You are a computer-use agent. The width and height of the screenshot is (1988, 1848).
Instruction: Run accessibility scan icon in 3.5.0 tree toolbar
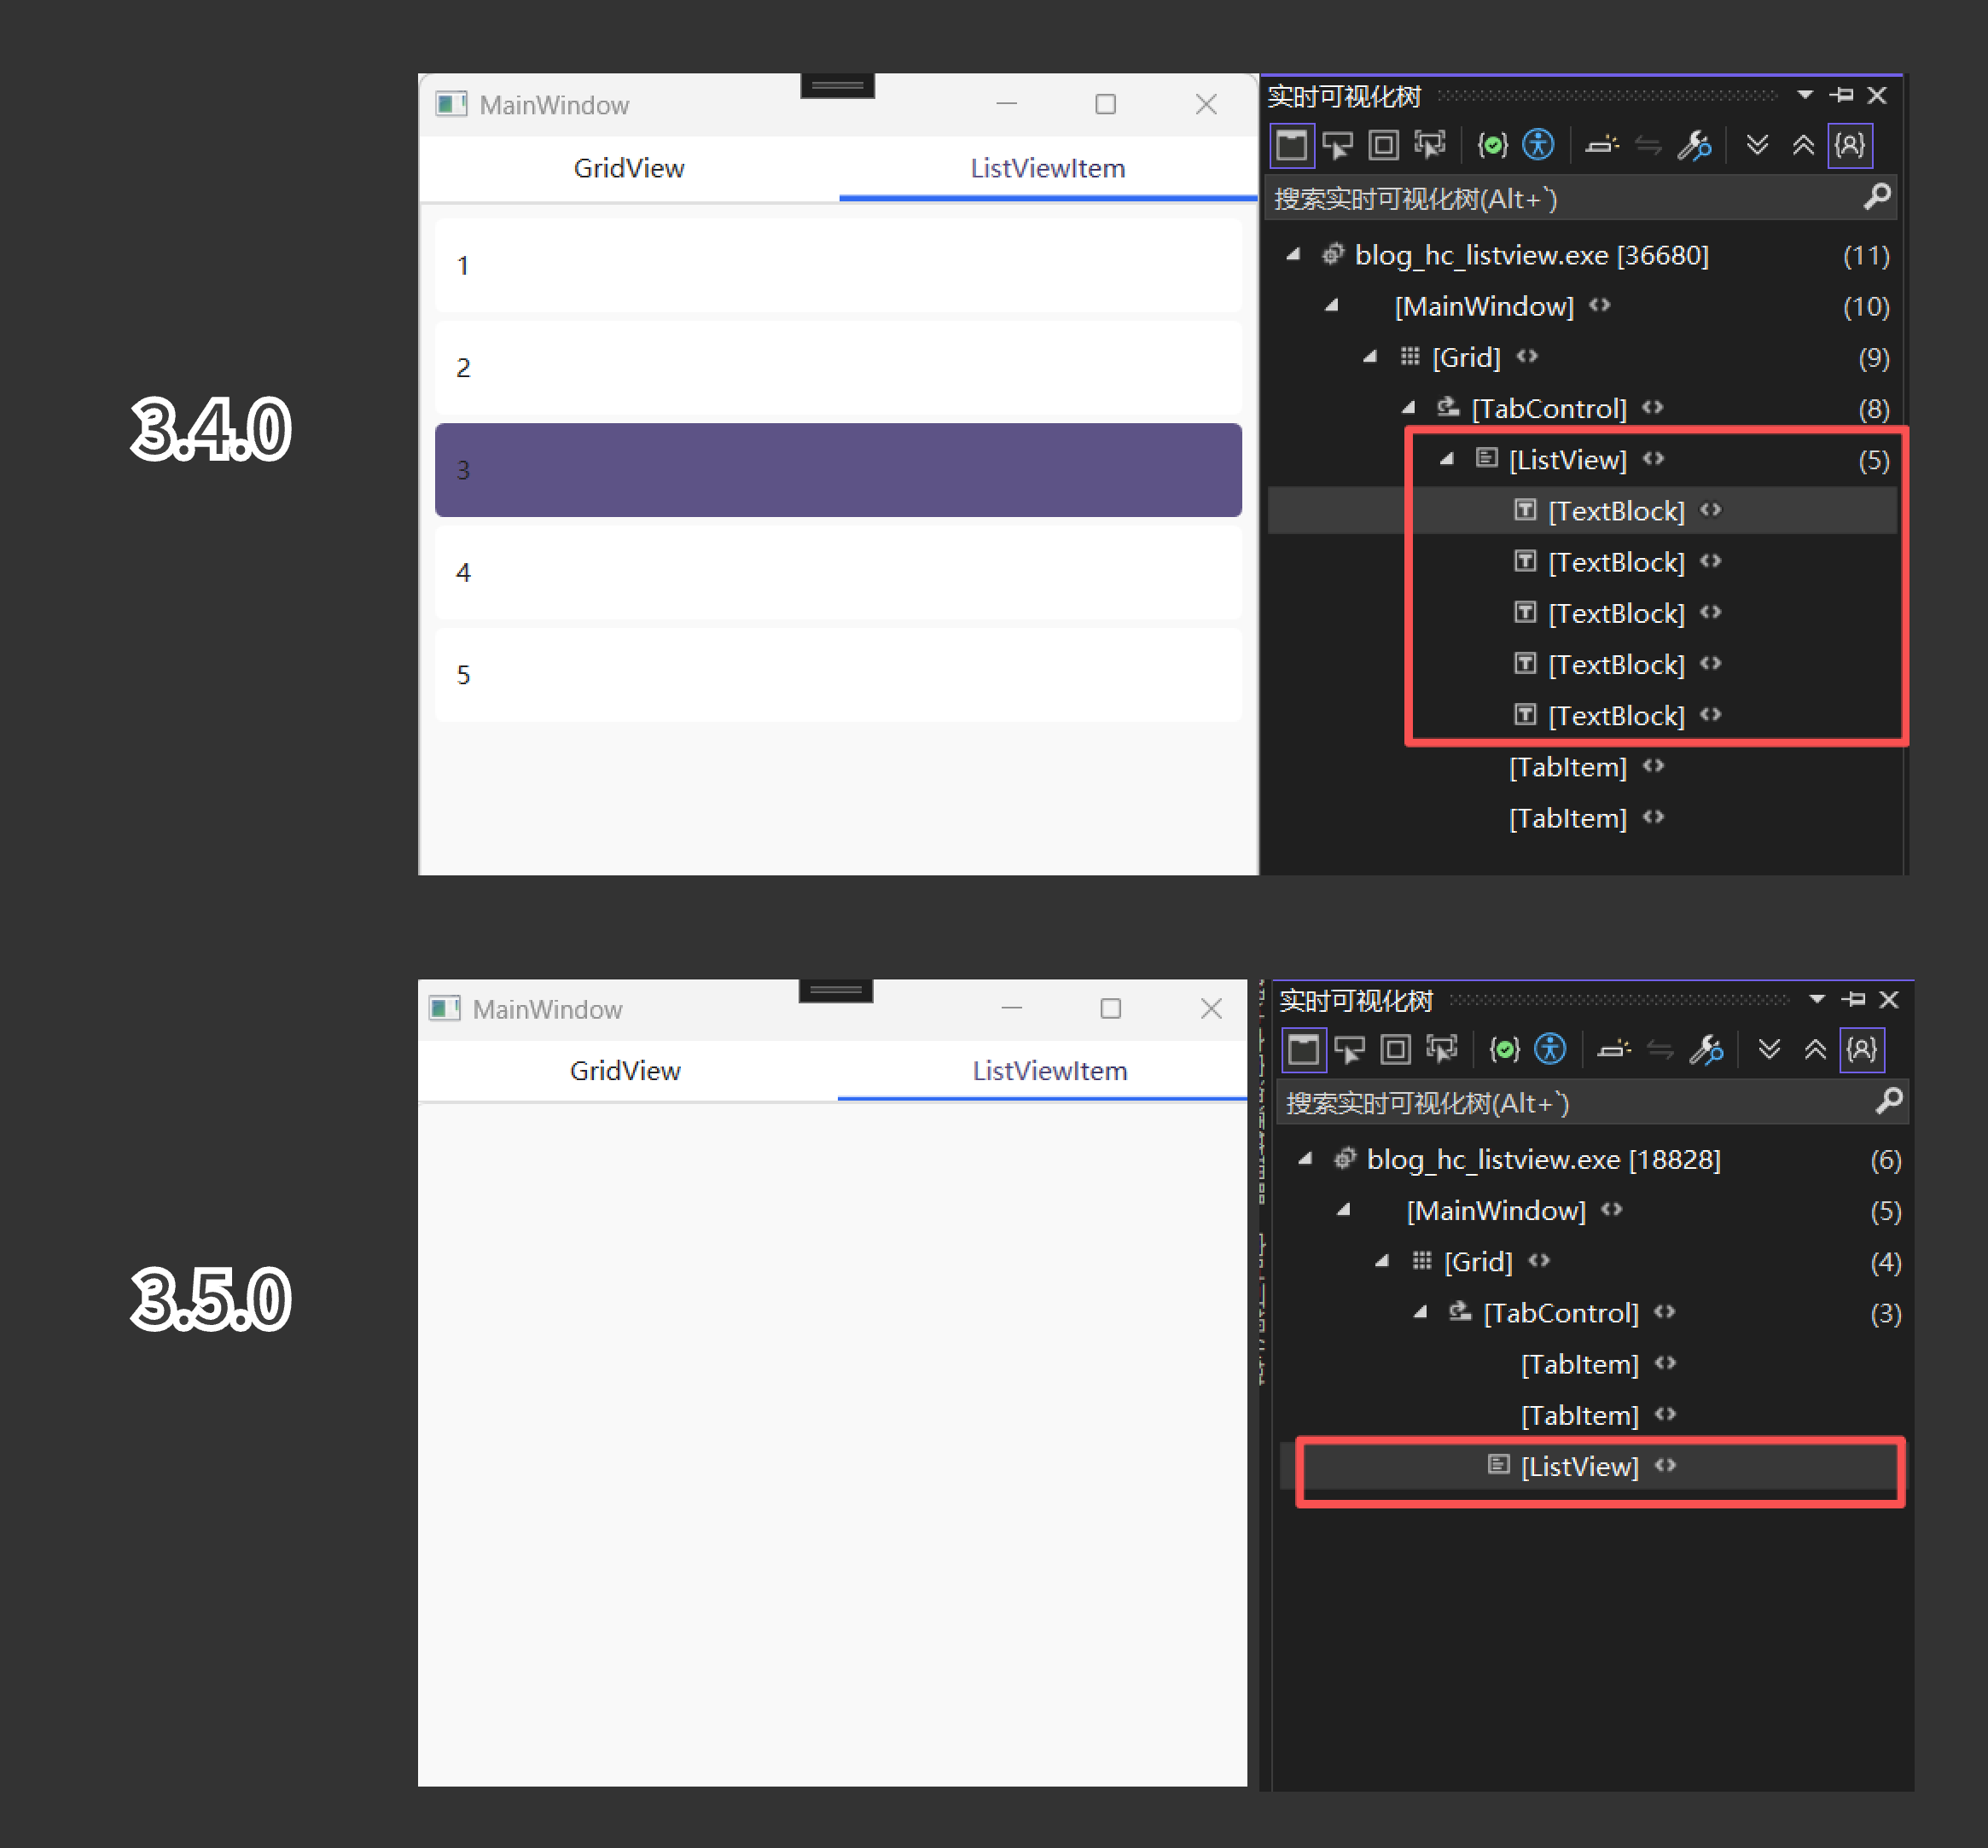1550,1049
